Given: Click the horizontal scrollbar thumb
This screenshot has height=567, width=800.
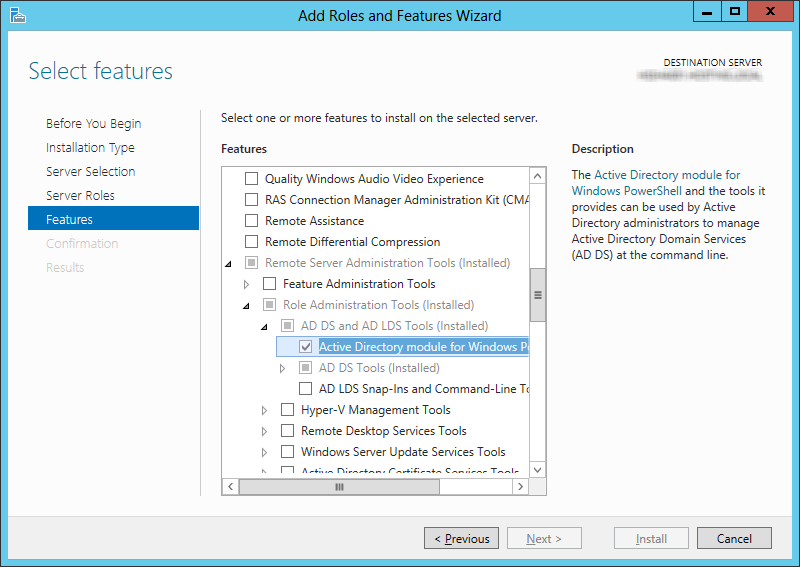Looking at the screenshot, I should [x=339, y=486].
